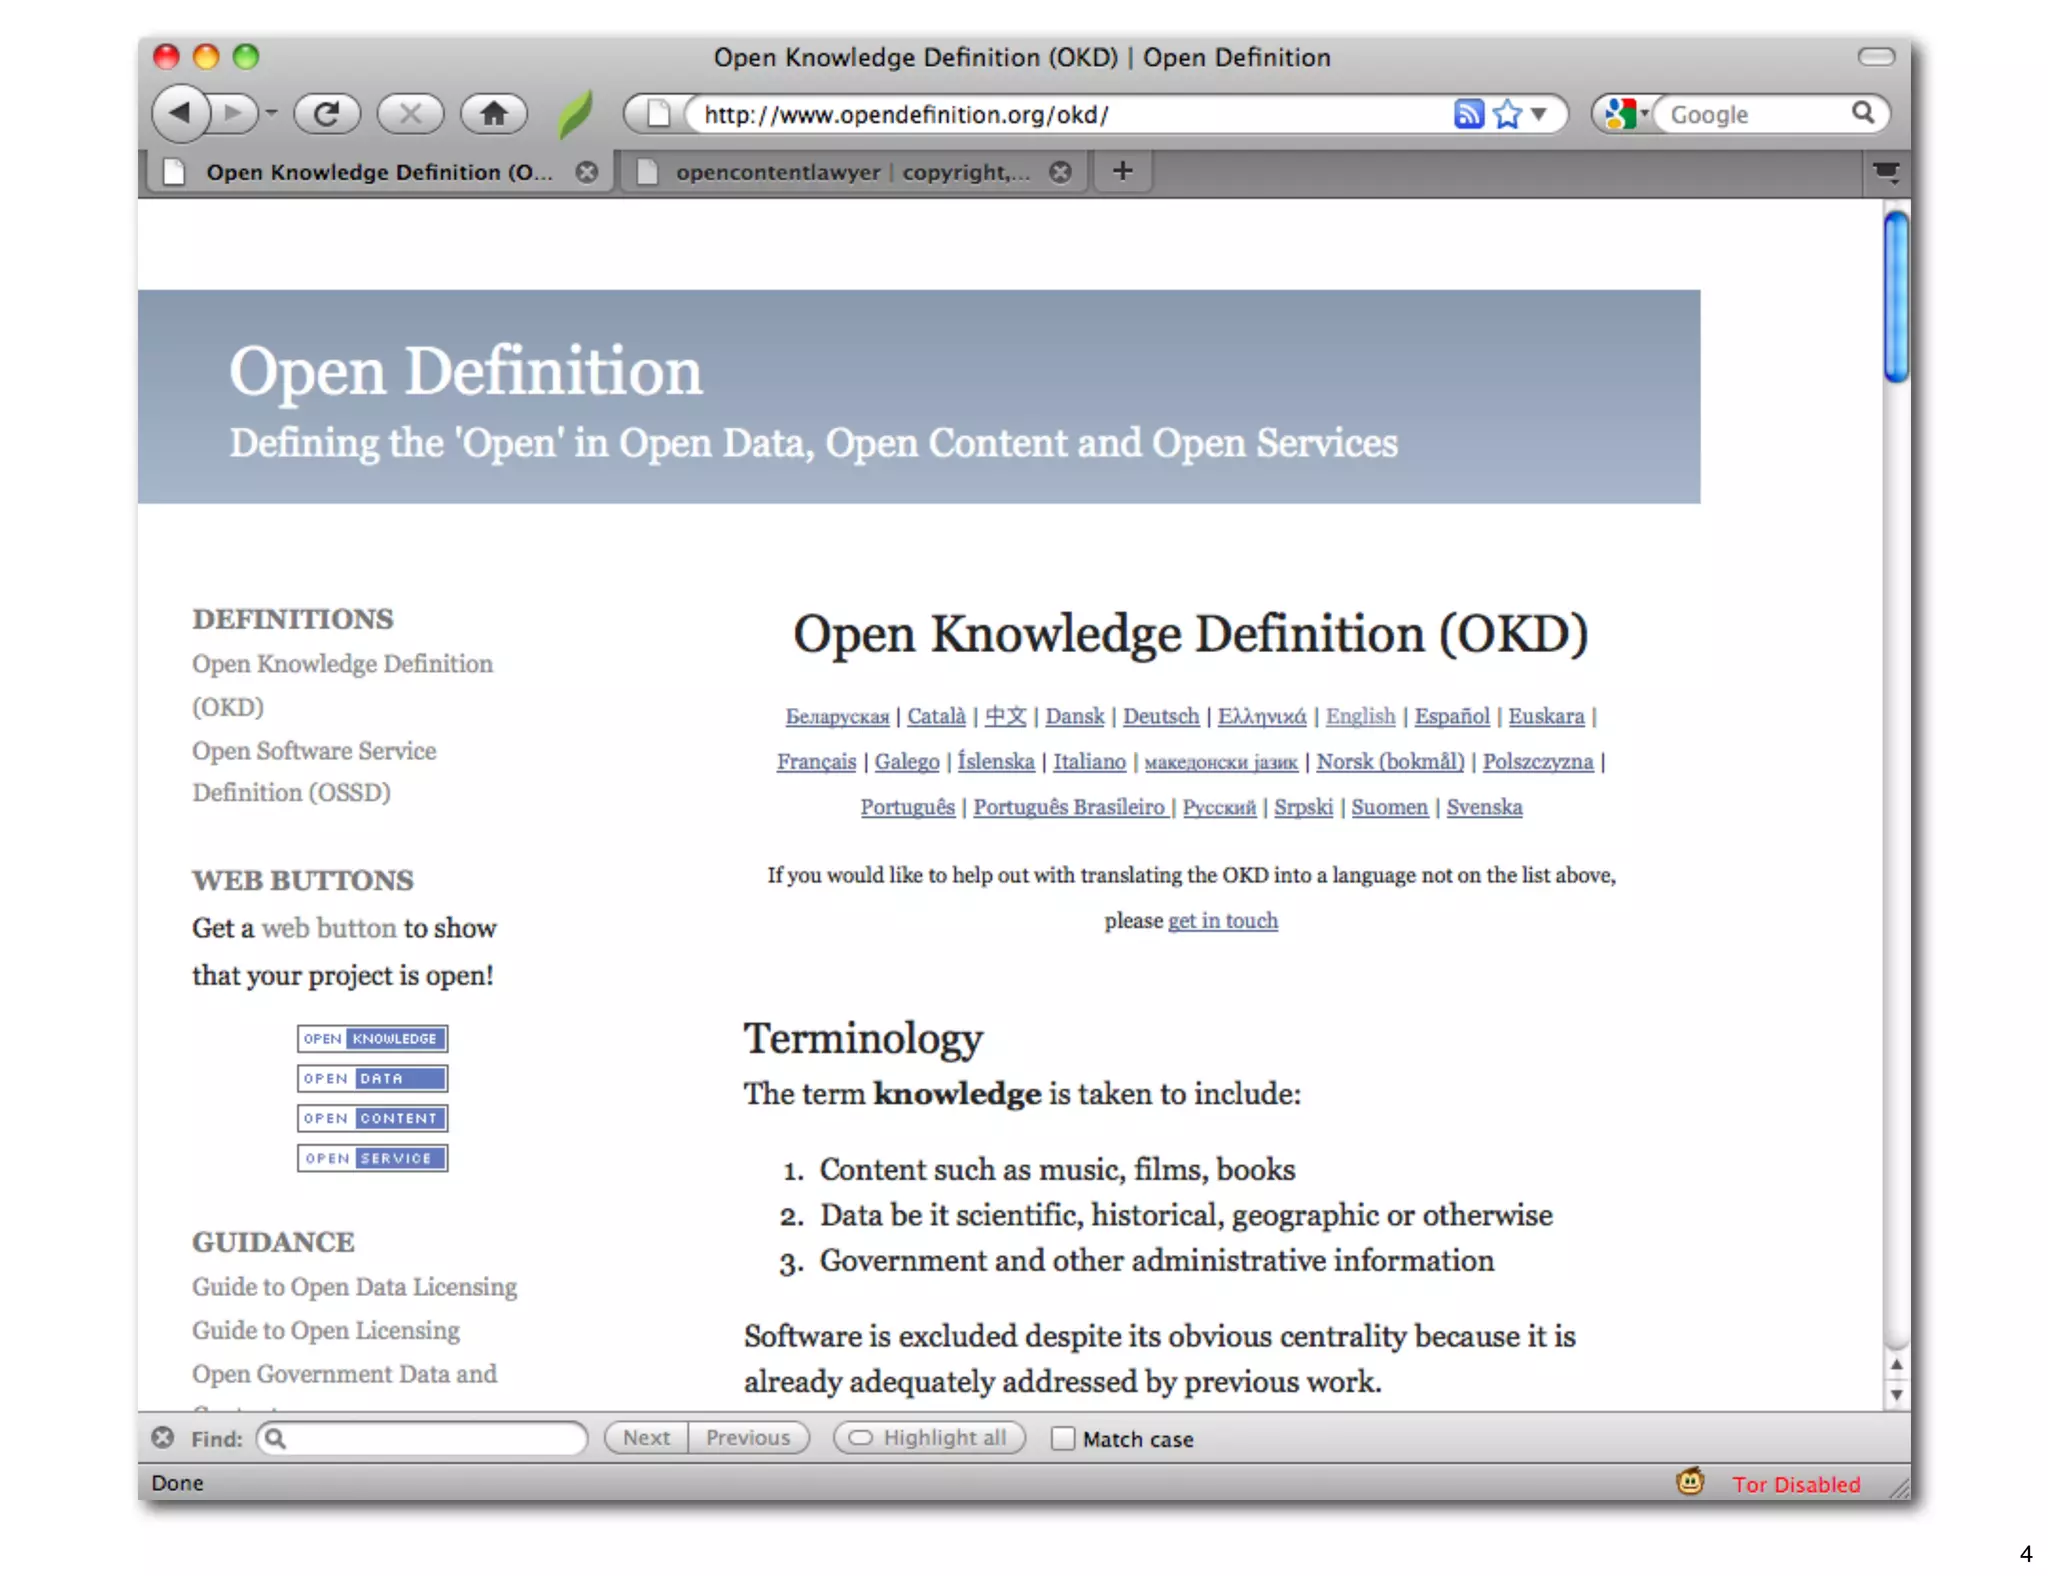The image size is (2048, 1576).
Task: Click the Next button in Find bar
Action: (646, 1438)
